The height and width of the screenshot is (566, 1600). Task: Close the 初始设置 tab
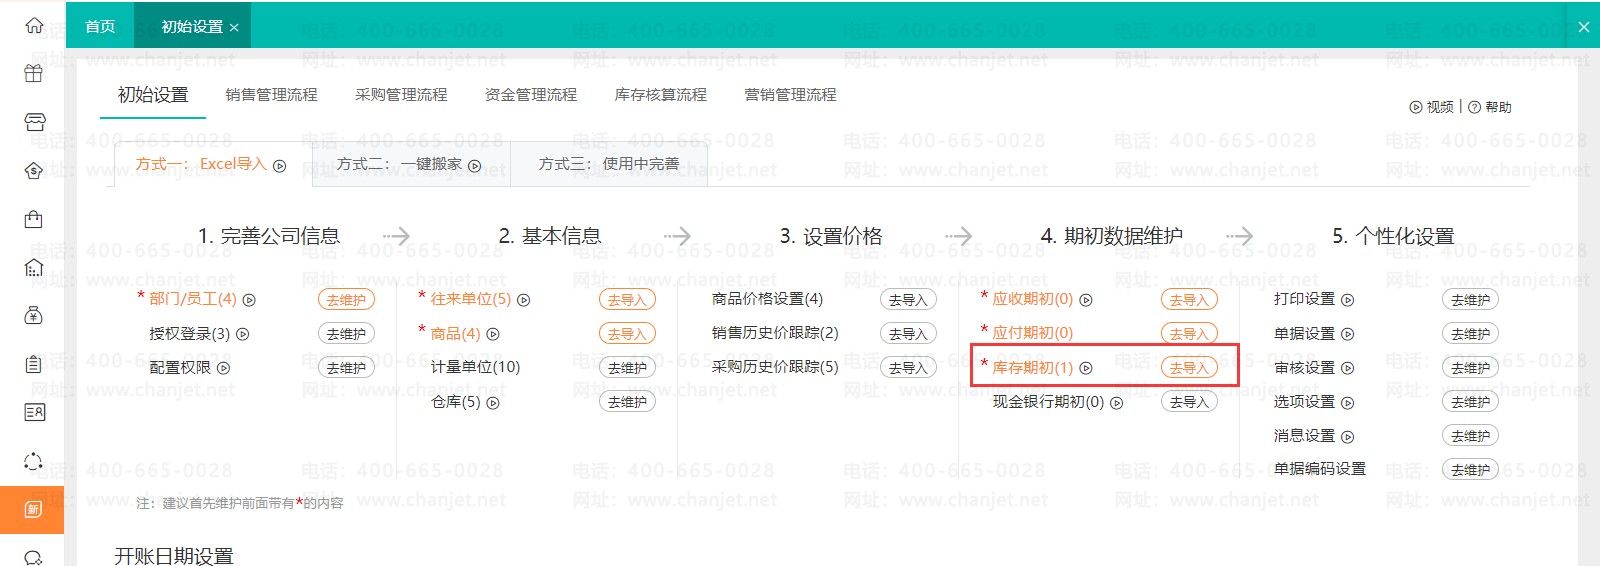tap(234, 28)
